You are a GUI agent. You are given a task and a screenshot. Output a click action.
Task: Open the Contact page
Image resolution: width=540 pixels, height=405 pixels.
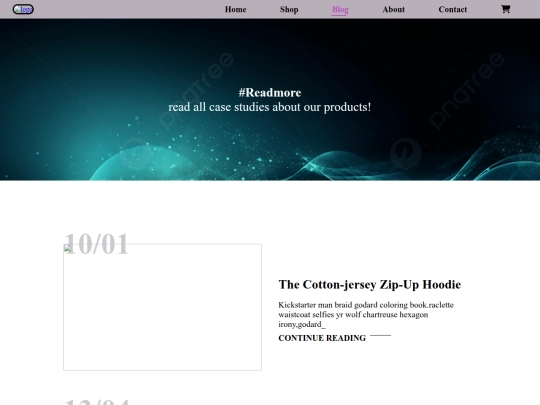point(453,9)
